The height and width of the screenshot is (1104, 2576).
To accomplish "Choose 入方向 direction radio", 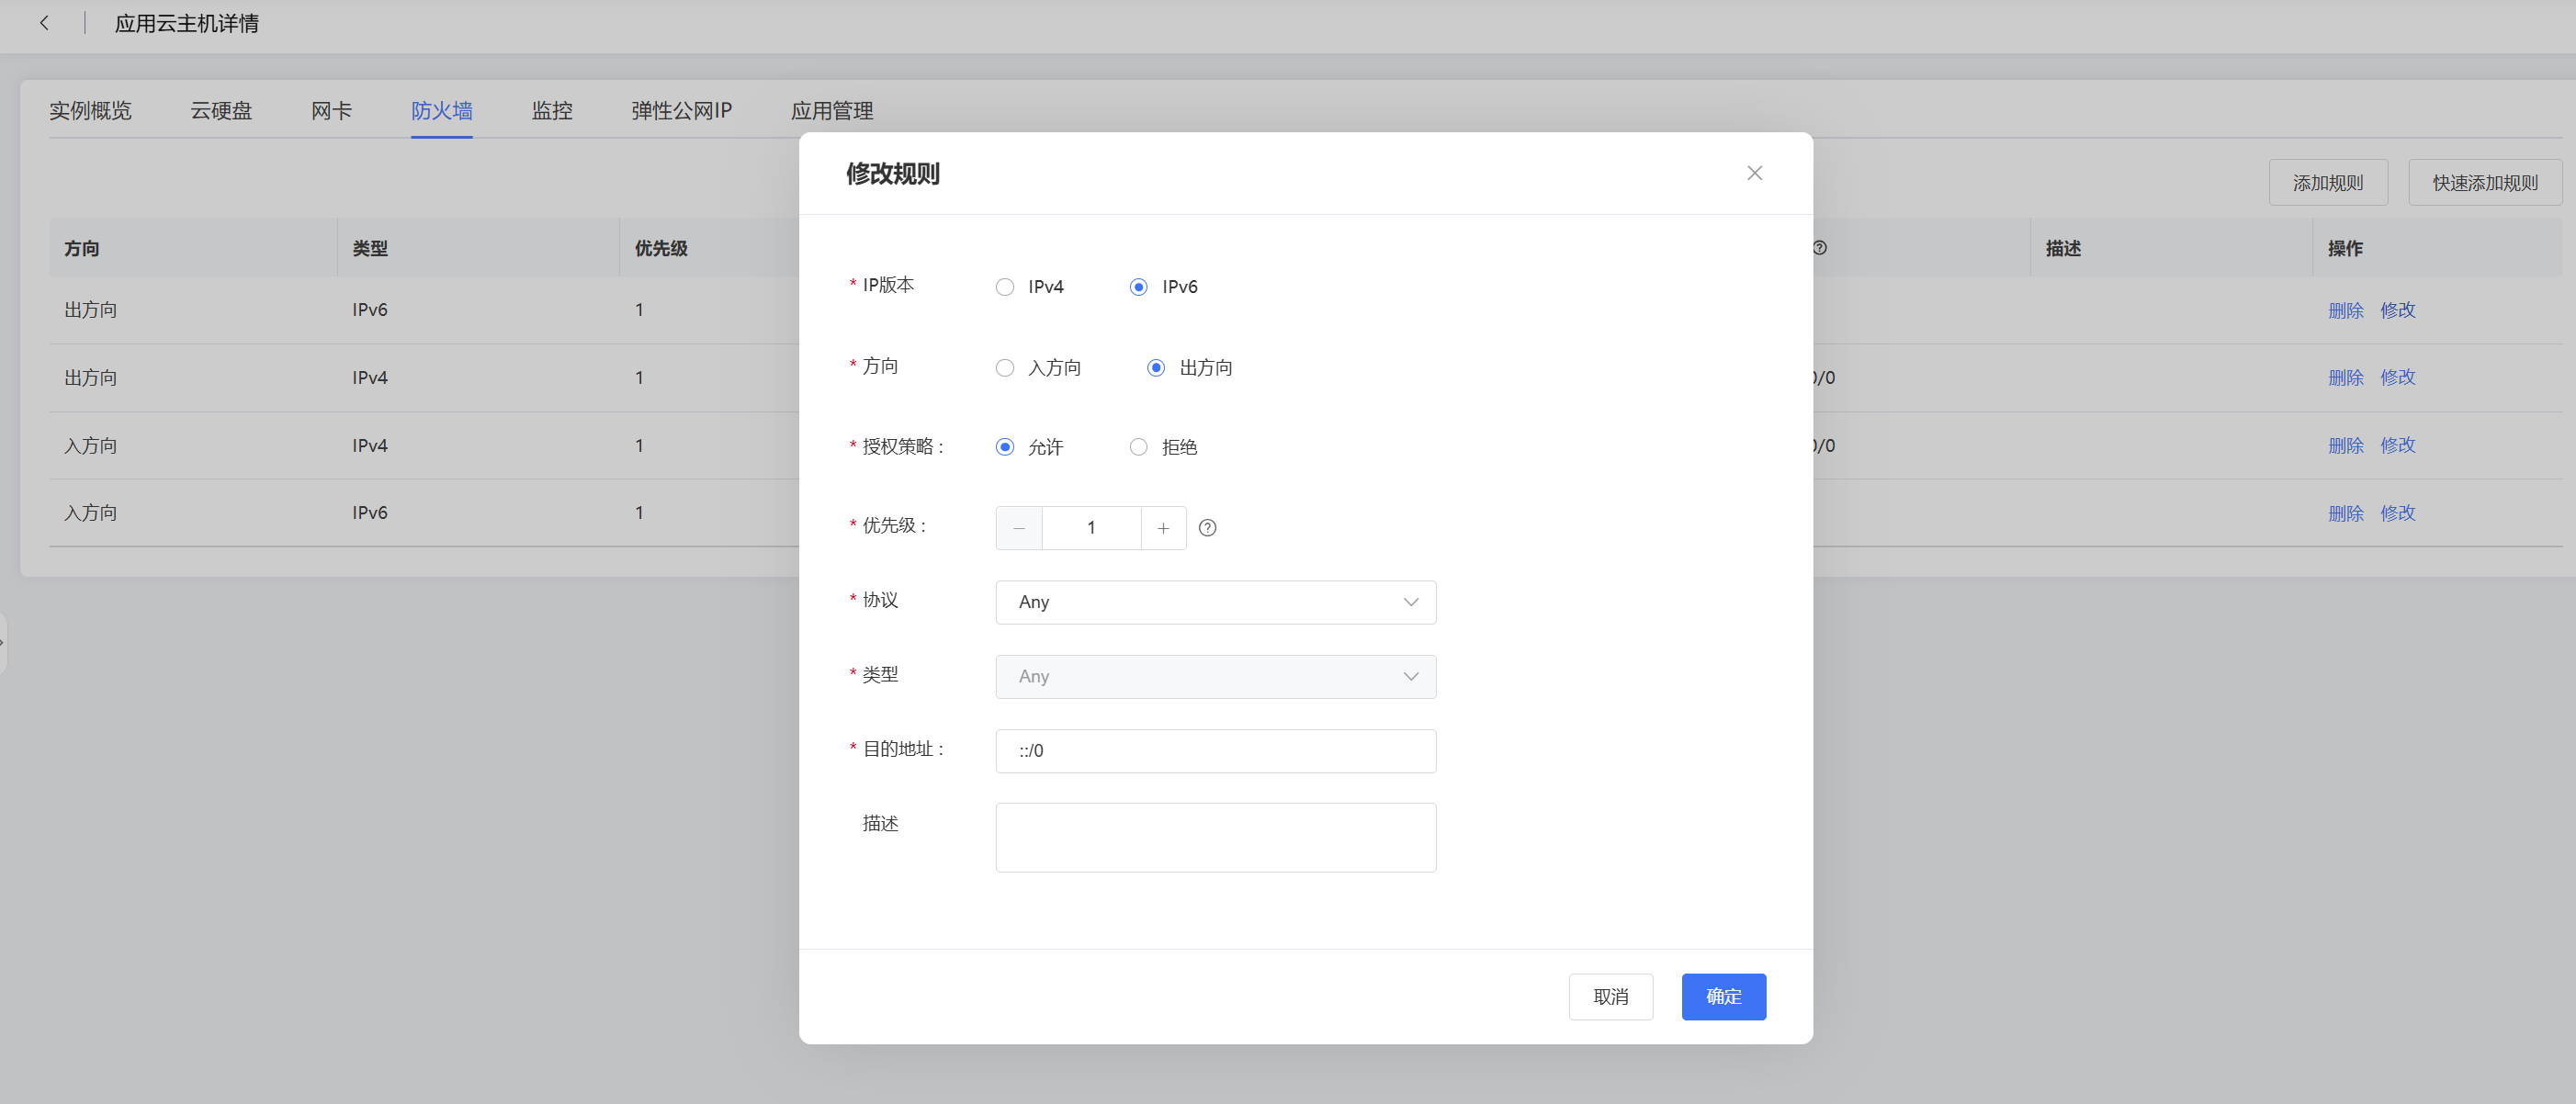I will pos(1005,368).
